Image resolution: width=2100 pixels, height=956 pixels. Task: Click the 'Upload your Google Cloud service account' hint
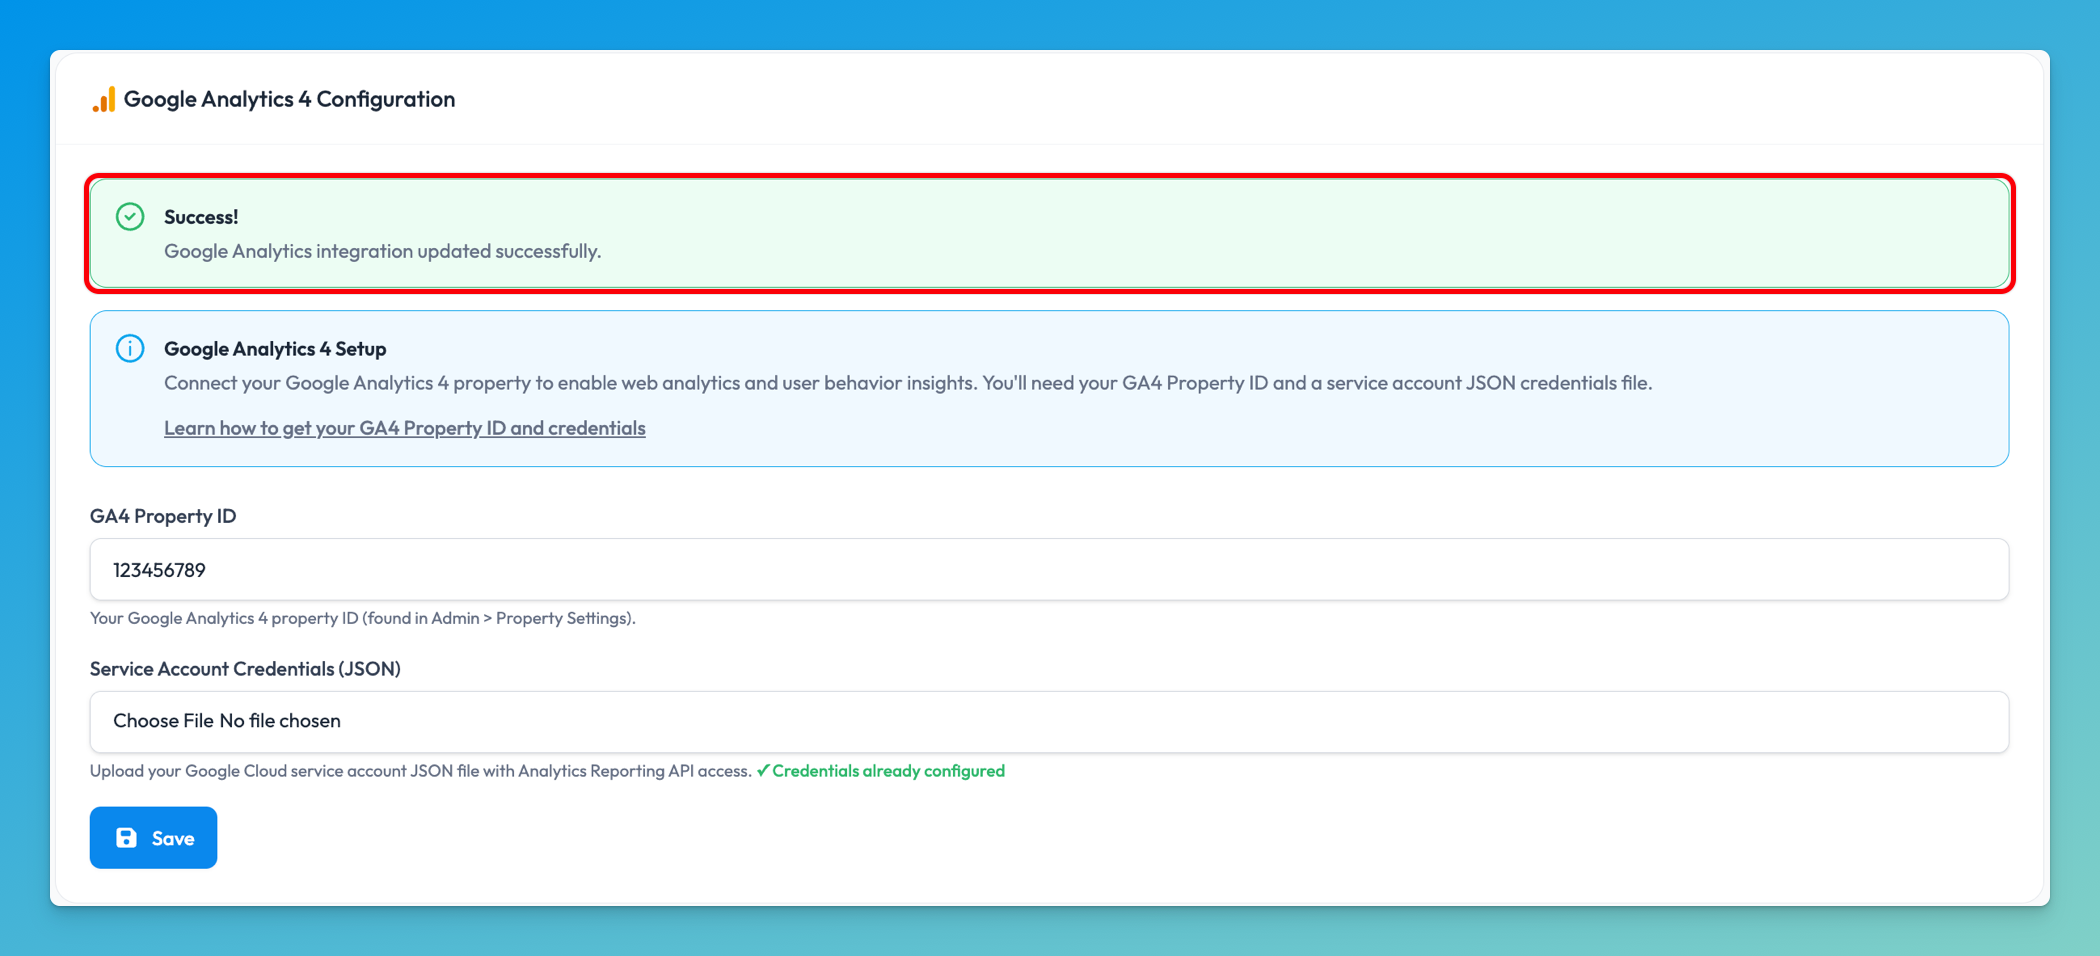pyautogui.click(x=420, y=771)
